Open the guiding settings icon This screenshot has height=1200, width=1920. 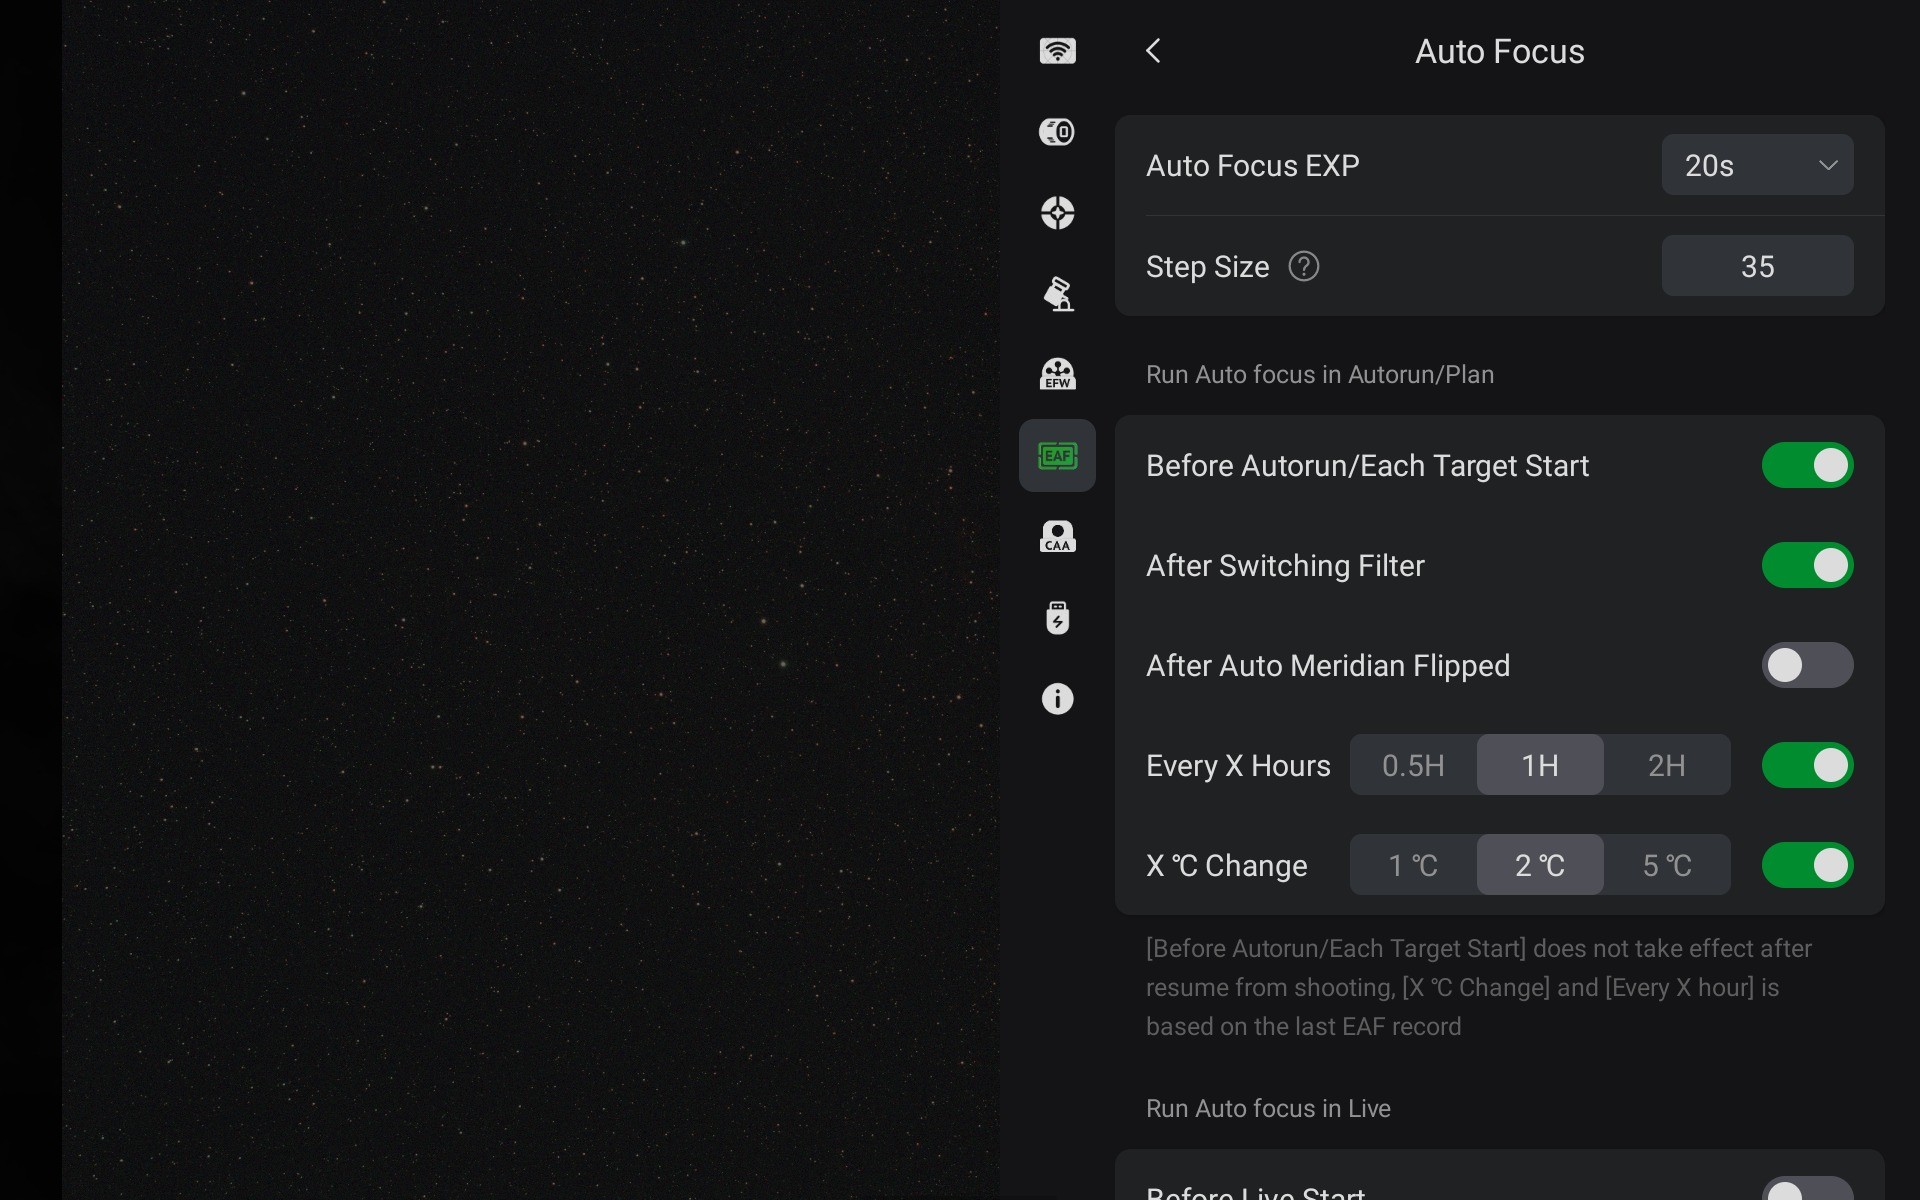coord(1057,213)
